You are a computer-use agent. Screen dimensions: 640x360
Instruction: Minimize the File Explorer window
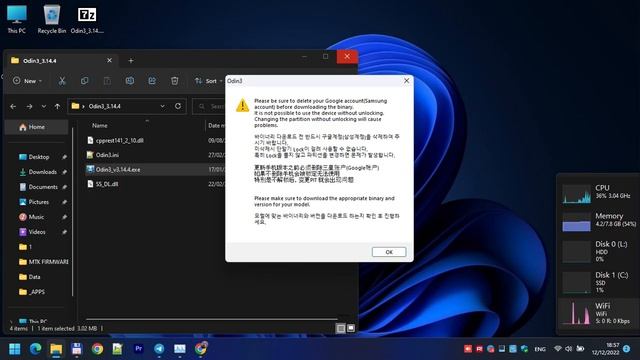[x=304, y=56]
